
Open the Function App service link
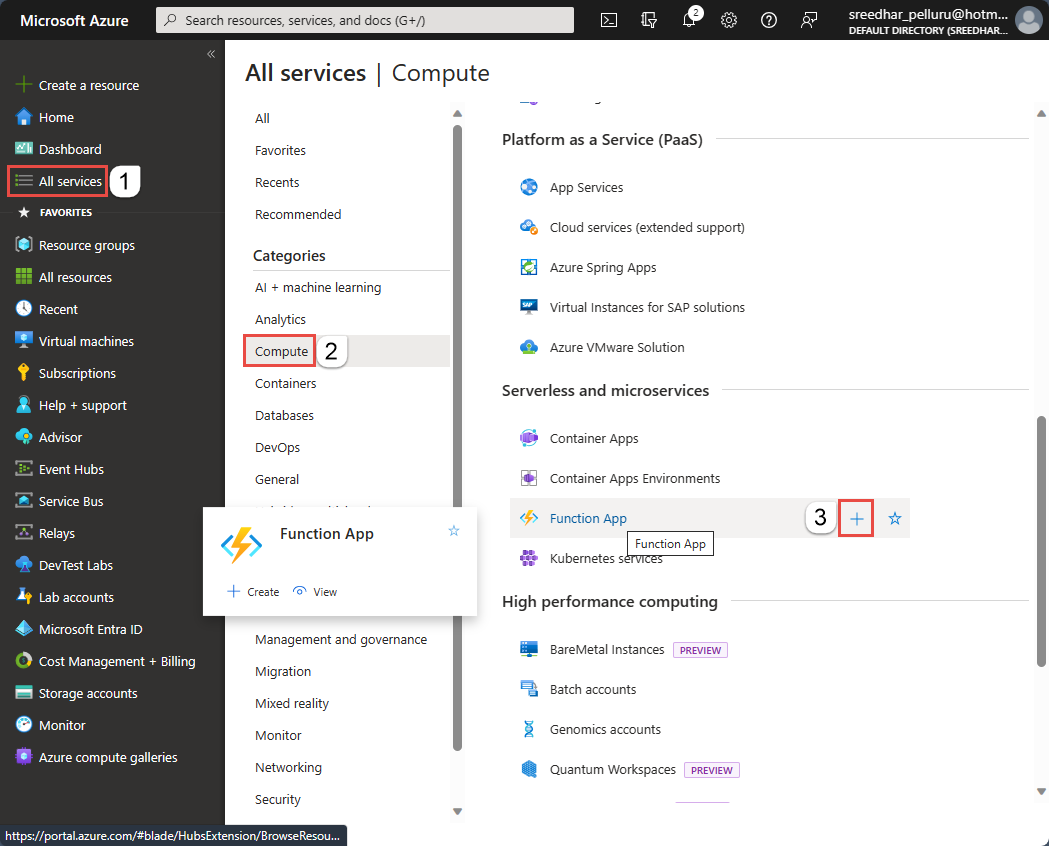[588, 518]
